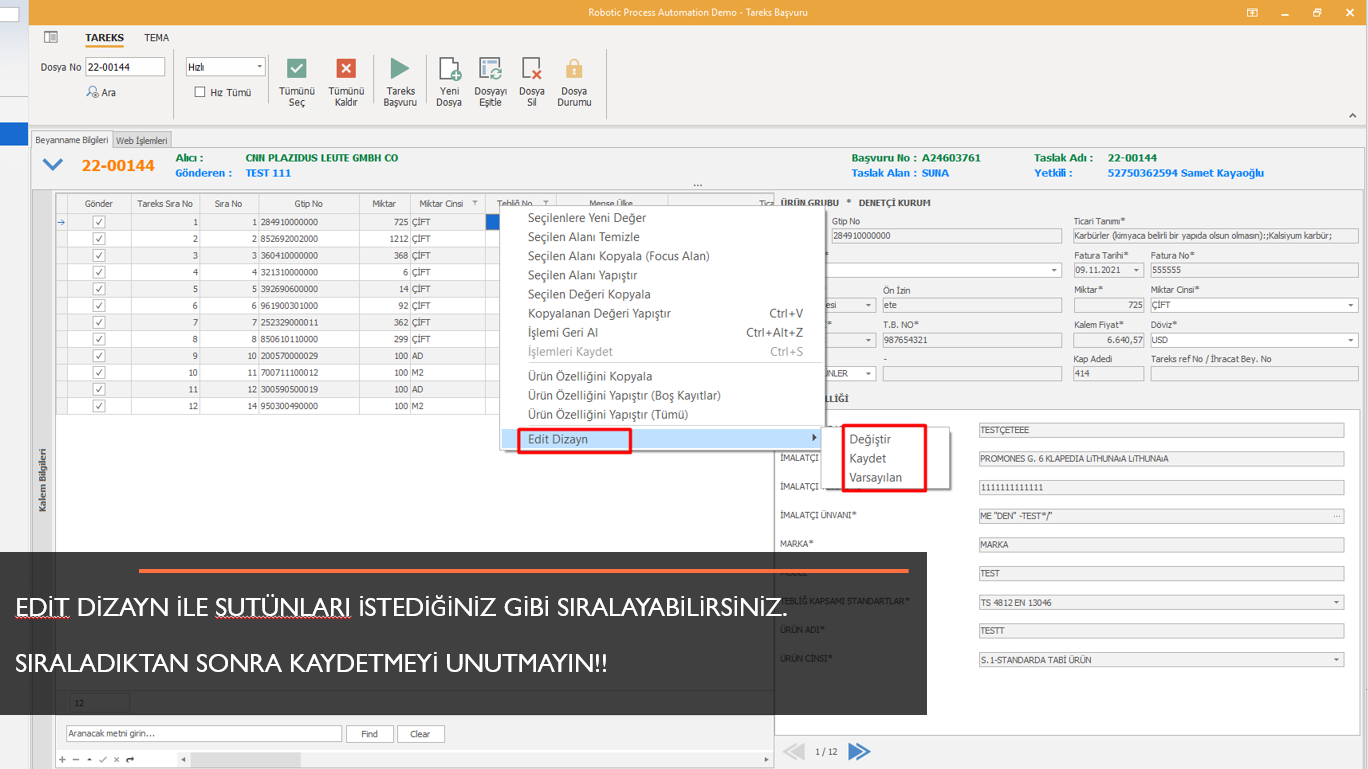This screenshot has width=1368, height=769.
Task: Click the Tümünü Seç green check icon
Action: (297, 68)
